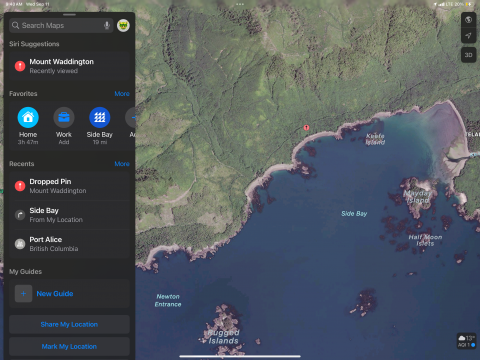This screenshot has height=360, width=480.
Task: Open the user profile avatar
Action: point(123,26)
